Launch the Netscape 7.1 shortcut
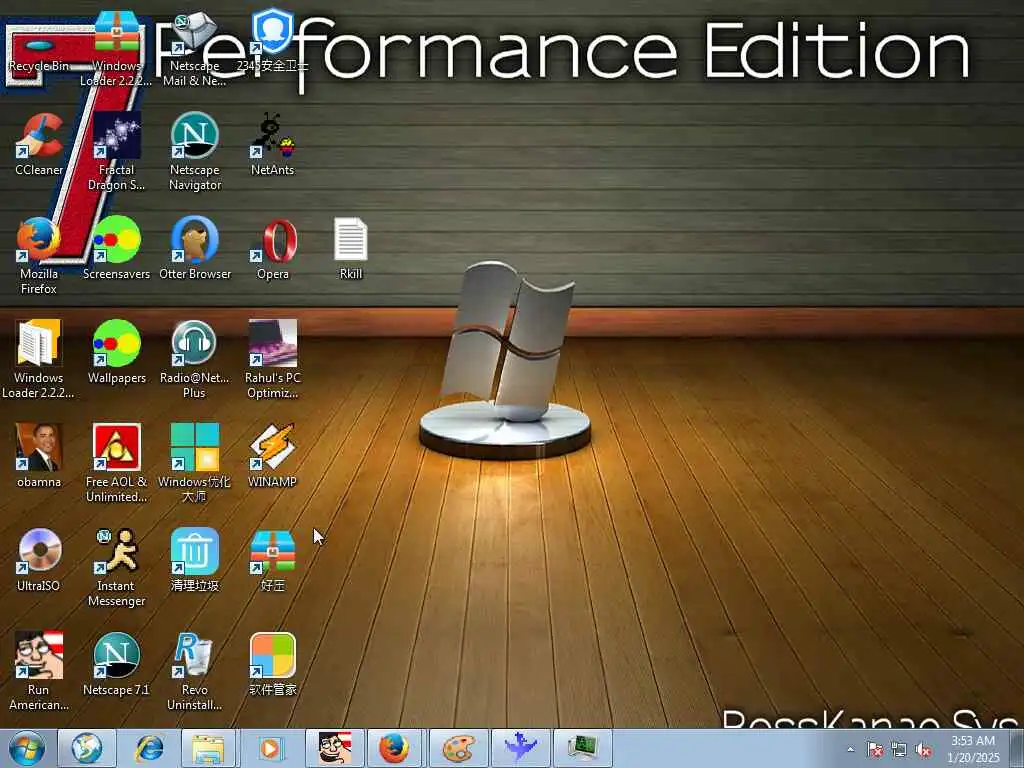This screenshot has height=768, width=1024. coord(116,664)
